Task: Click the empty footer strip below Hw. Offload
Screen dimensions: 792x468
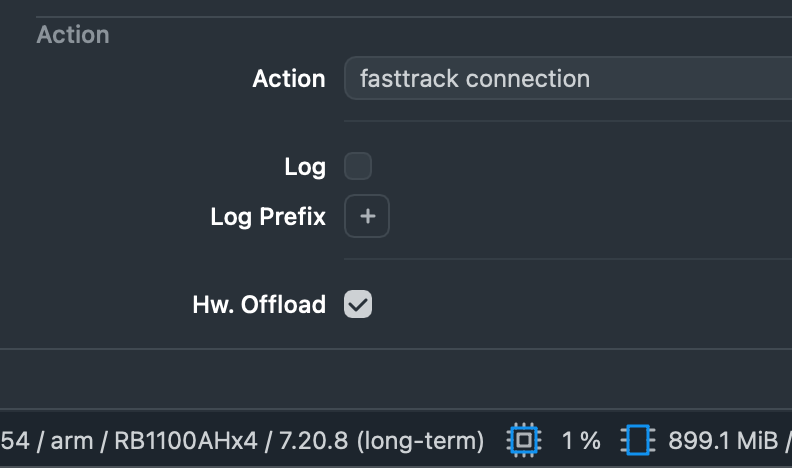Action: [396, 378]
